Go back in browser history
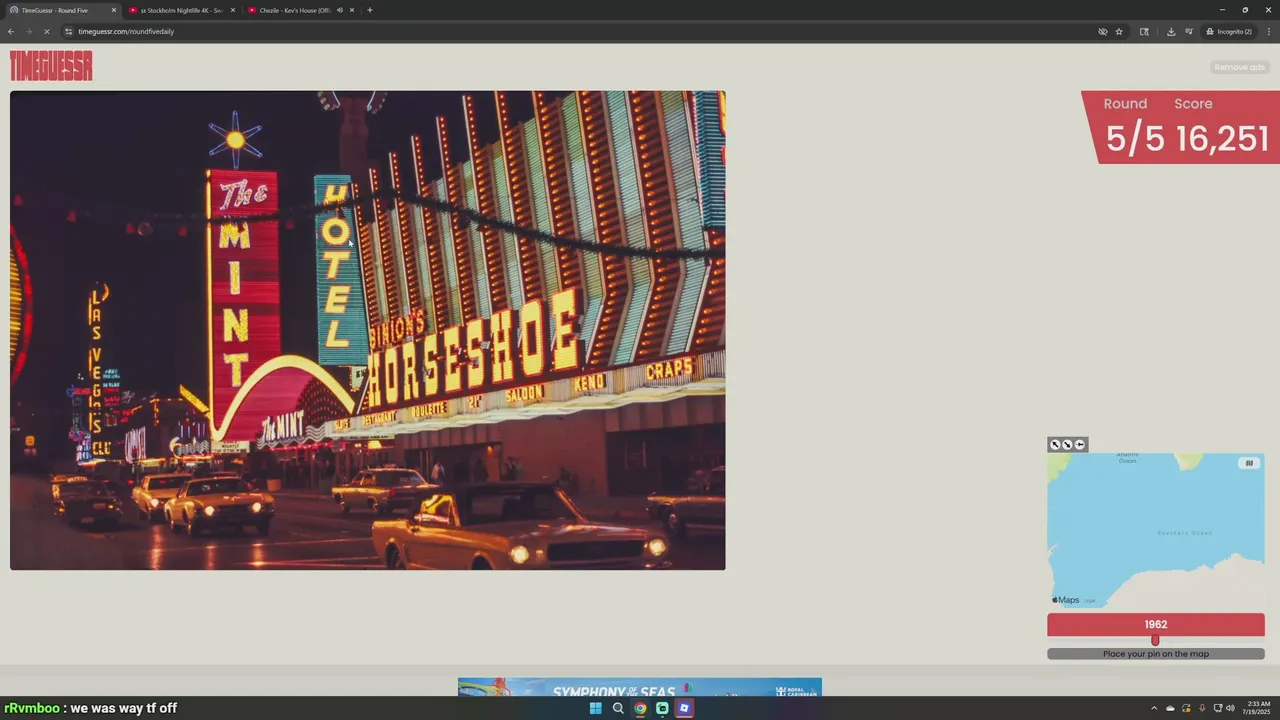The width and height of the screenshot is (1280, 720). click(x=11, y=32)
